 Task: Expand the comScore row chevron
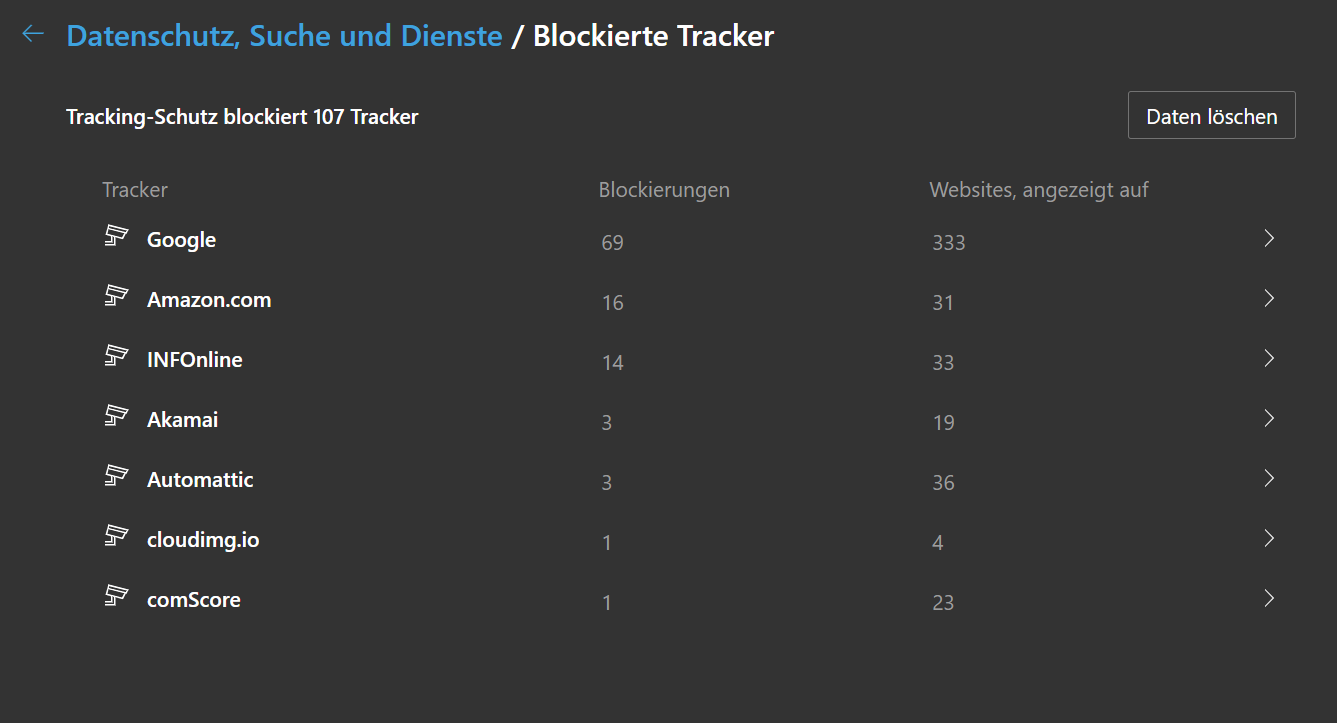pyautogui.click(x=1269, y=598)
